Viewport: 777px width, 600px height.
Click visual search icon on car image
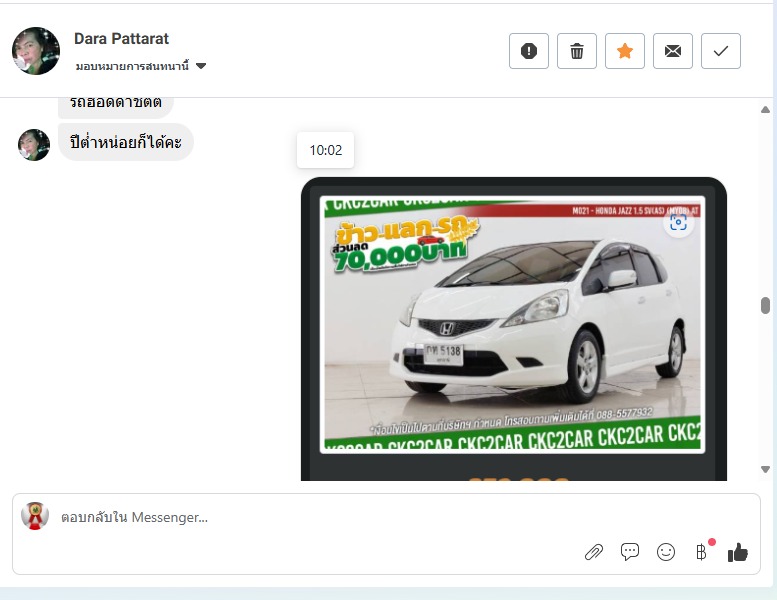[x=679, y=222]
